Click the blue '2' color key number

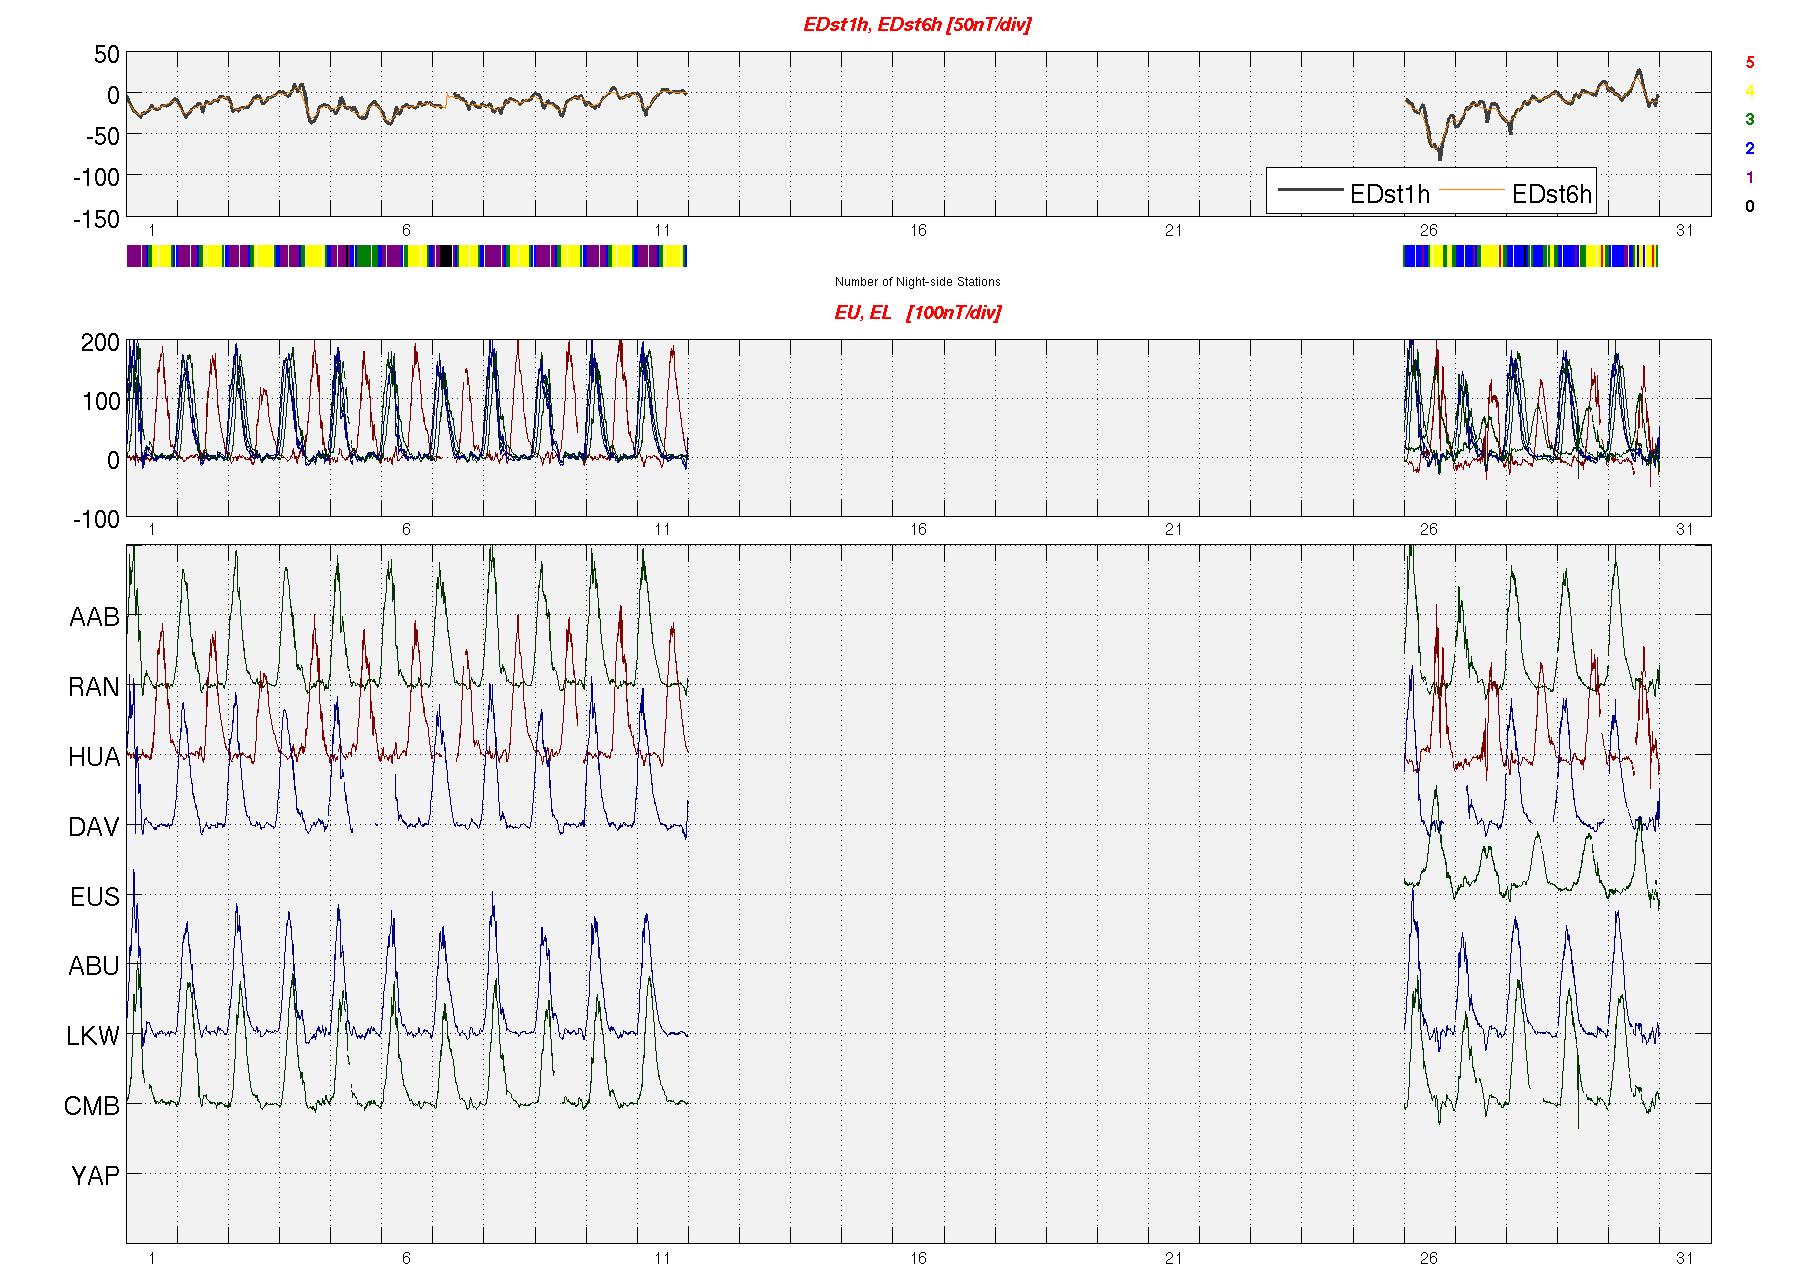coord(1749,149)
